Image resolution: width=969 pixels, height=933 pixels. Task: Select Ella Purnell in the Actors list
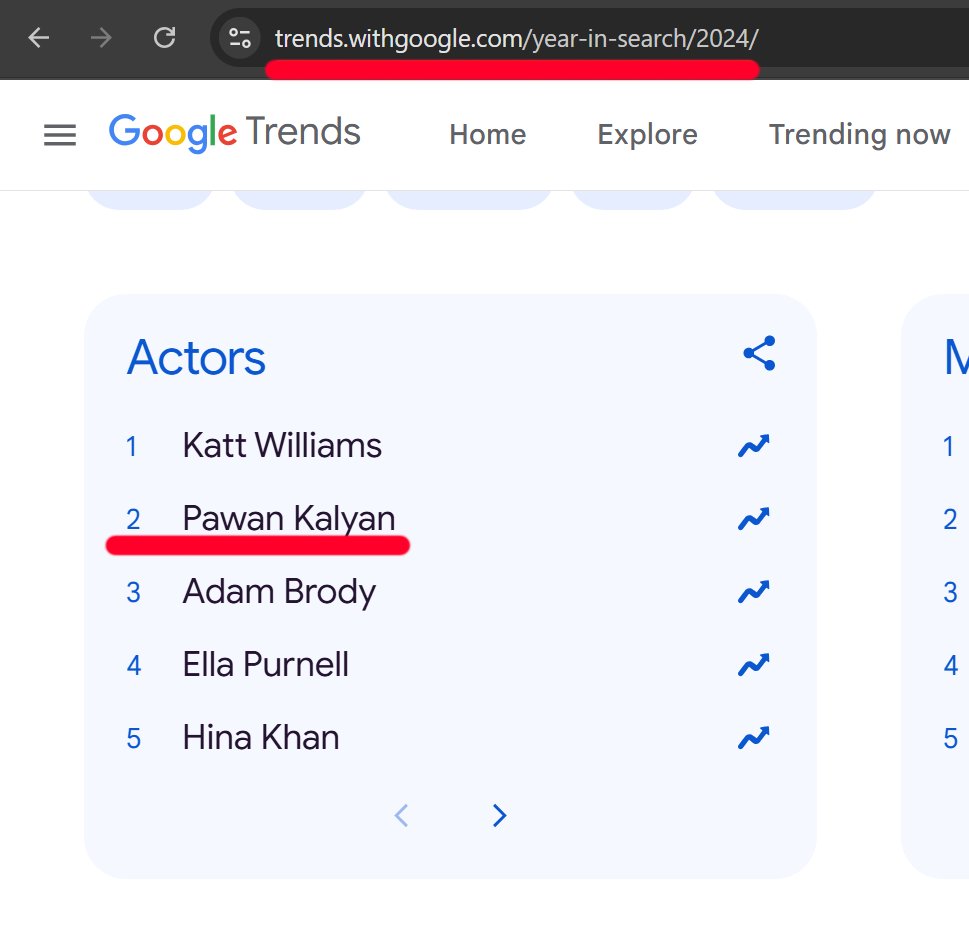[x=266, y=665]
